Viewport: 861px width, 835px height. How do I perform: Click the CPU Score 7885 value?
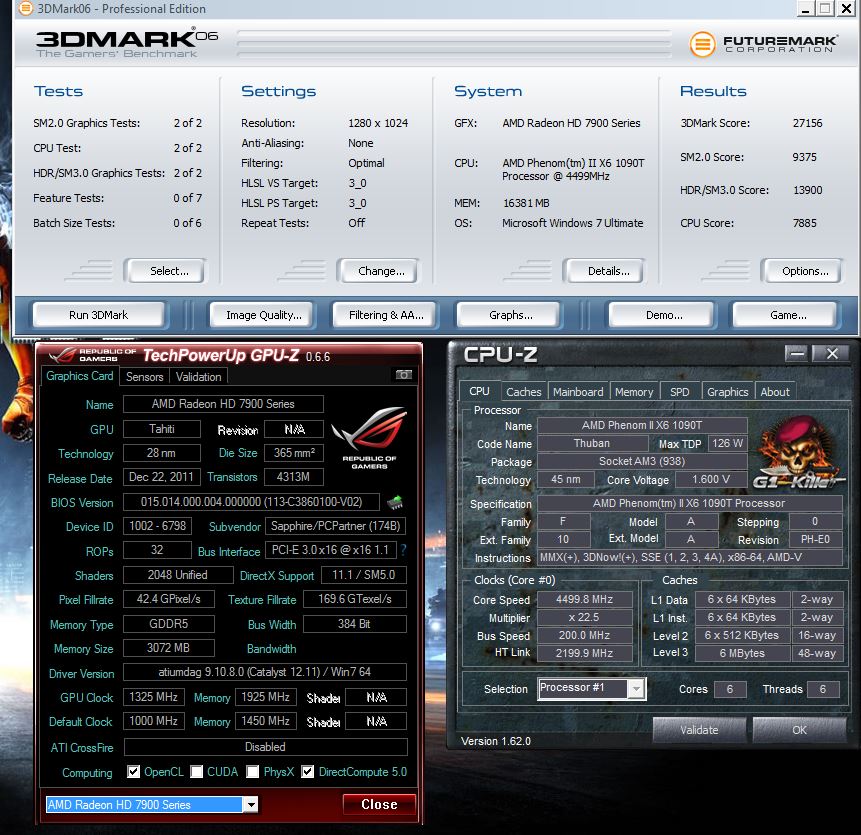pyautogui.click(x=804, y=223)
